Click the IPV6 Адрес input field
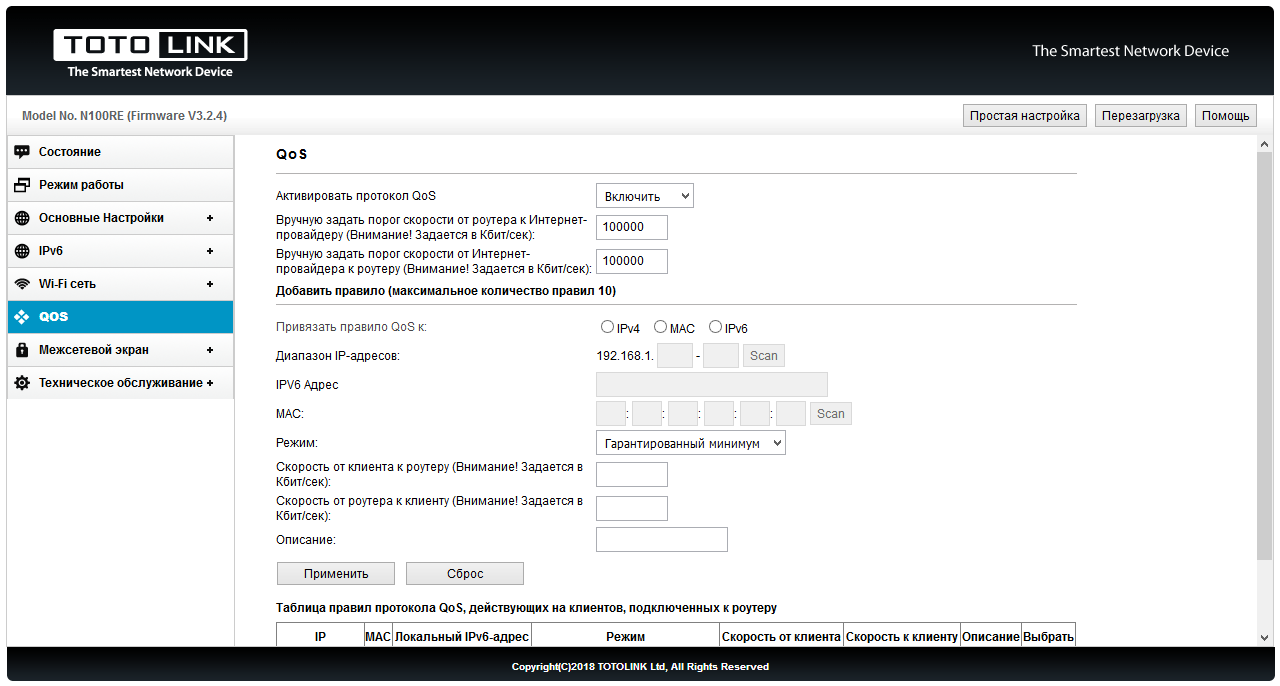This screenshot has height=686, width=1280. pos(712,385)
